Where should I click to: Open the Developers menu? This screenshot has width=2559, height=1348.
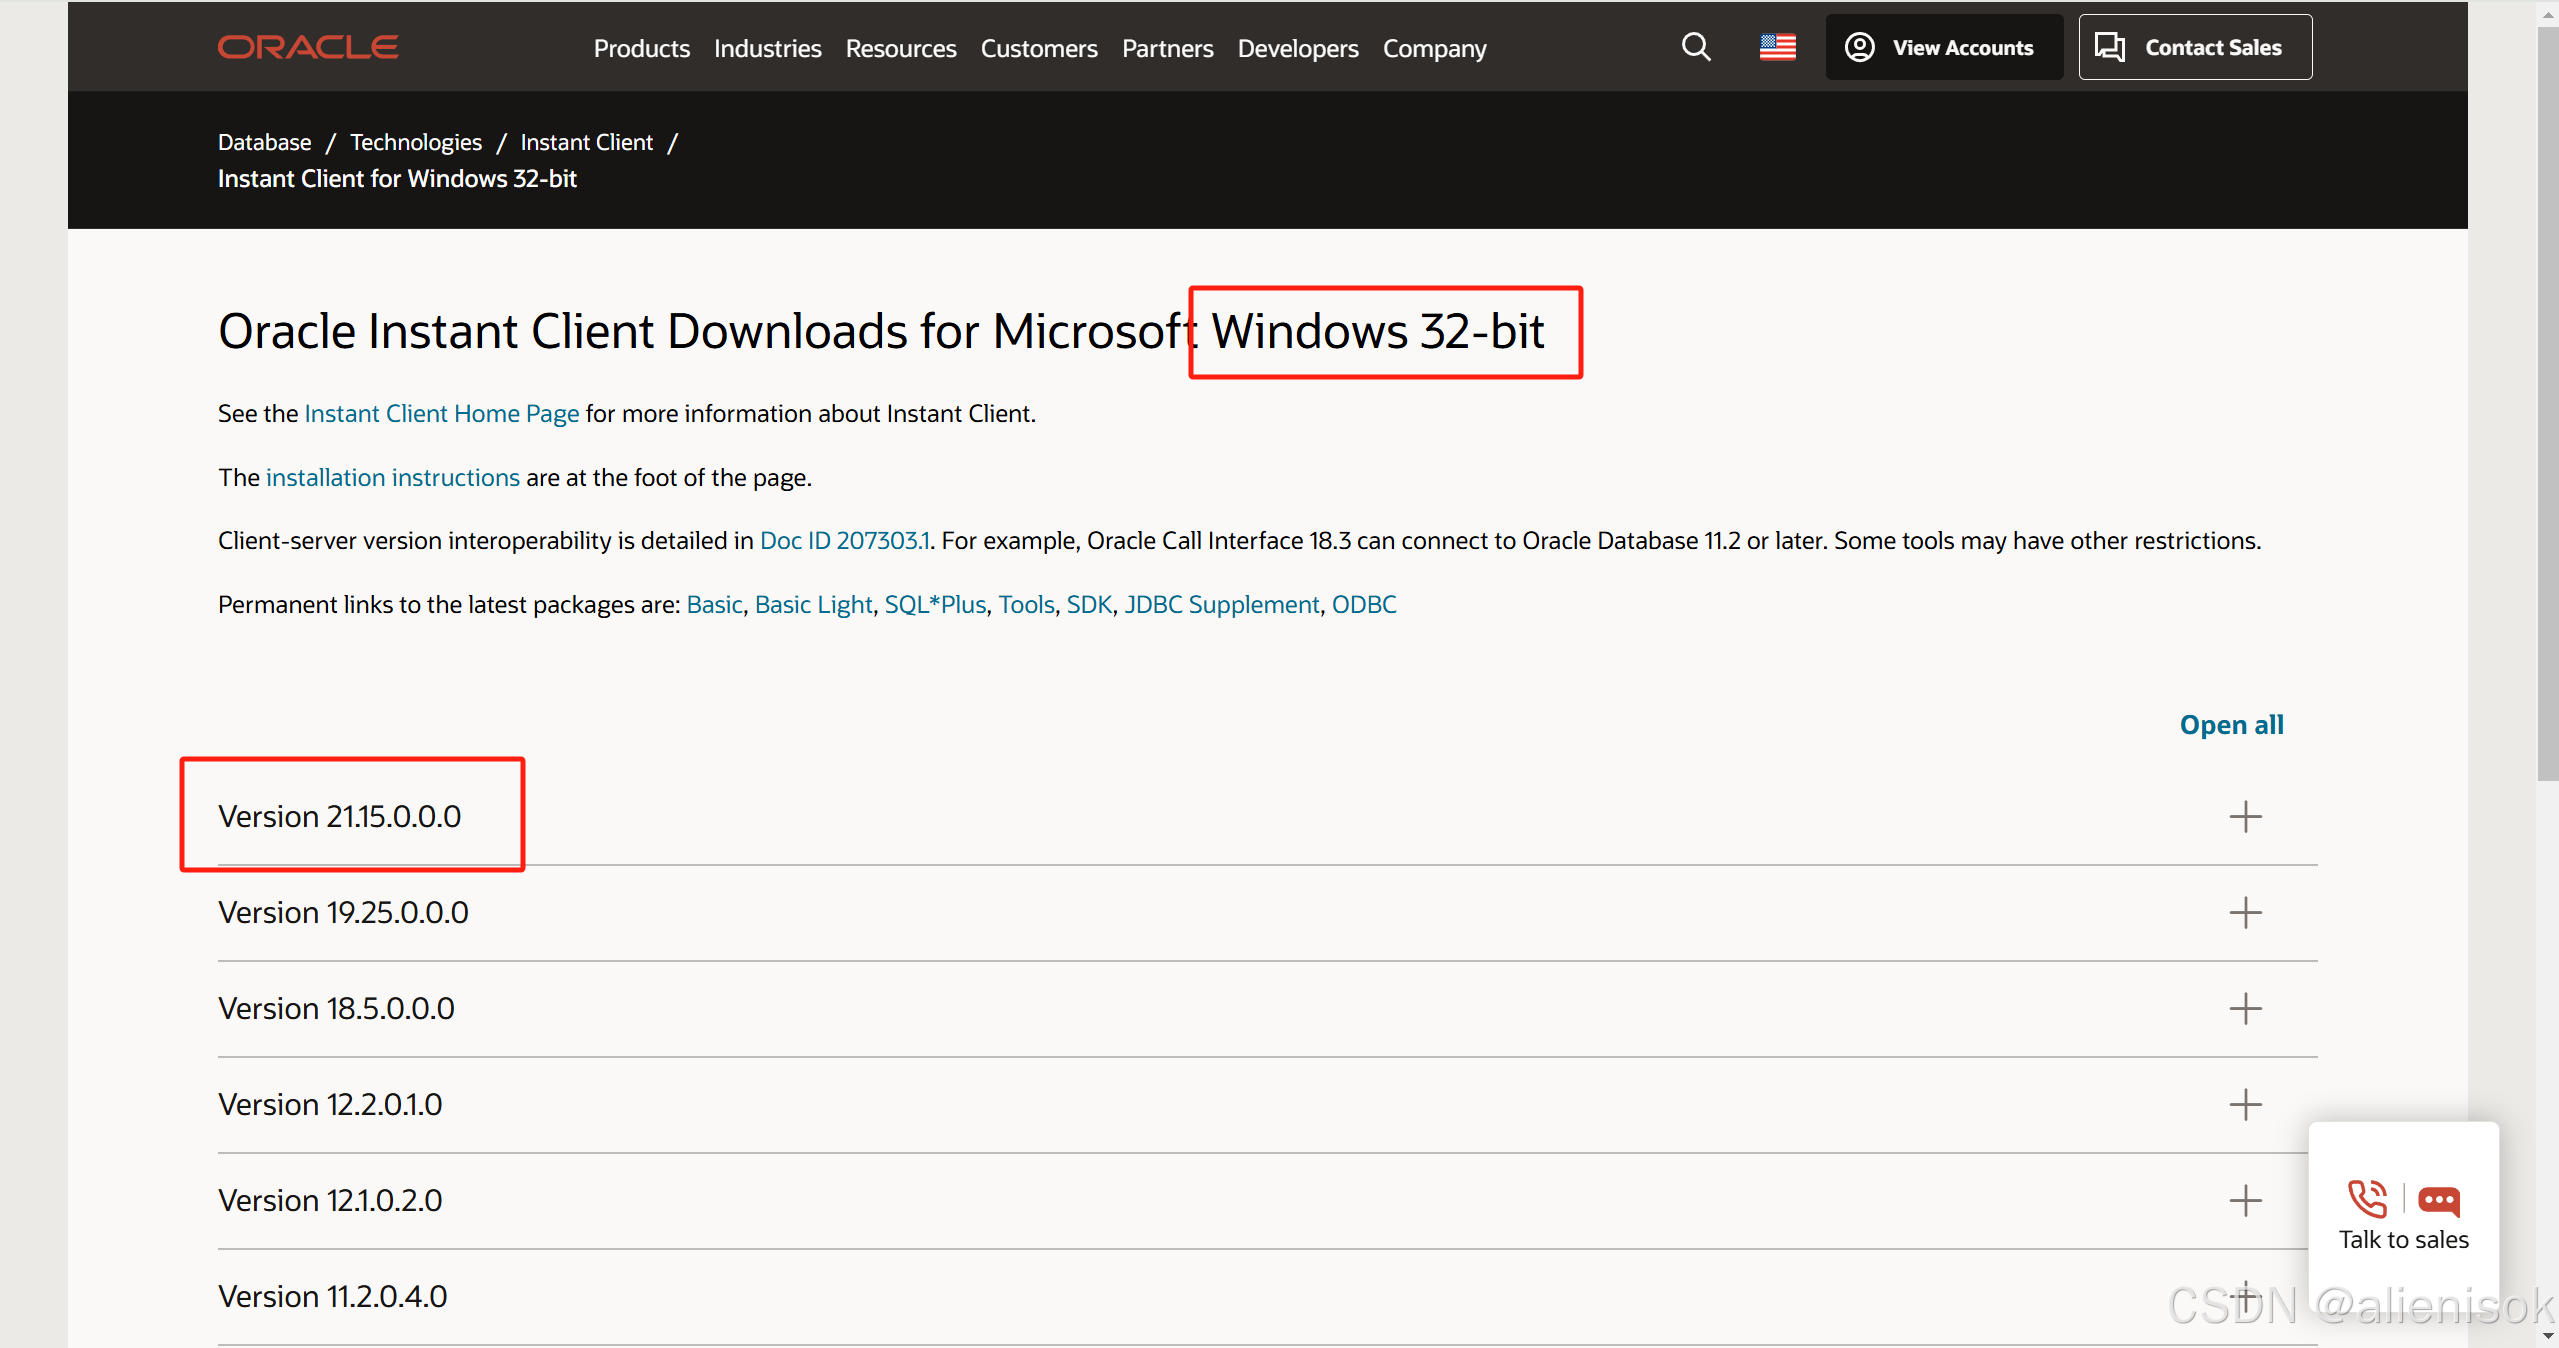click(1297, 48)
